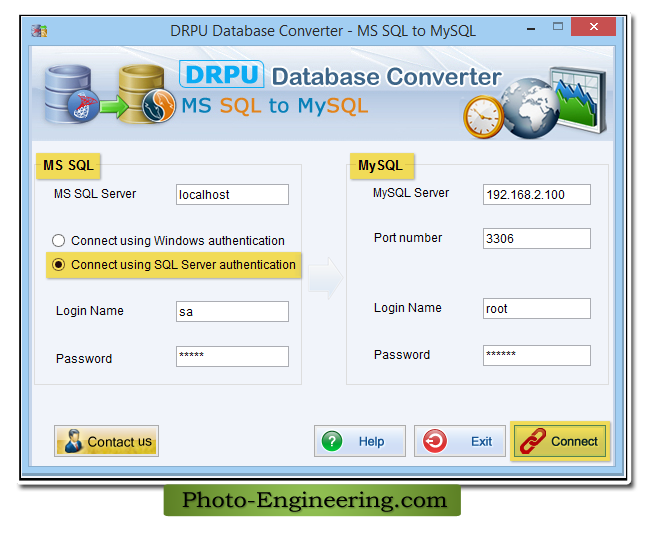This screenshot has width=646, height=539.
Task: Focus the MySQL Password field
Action: tap(537, 356)
